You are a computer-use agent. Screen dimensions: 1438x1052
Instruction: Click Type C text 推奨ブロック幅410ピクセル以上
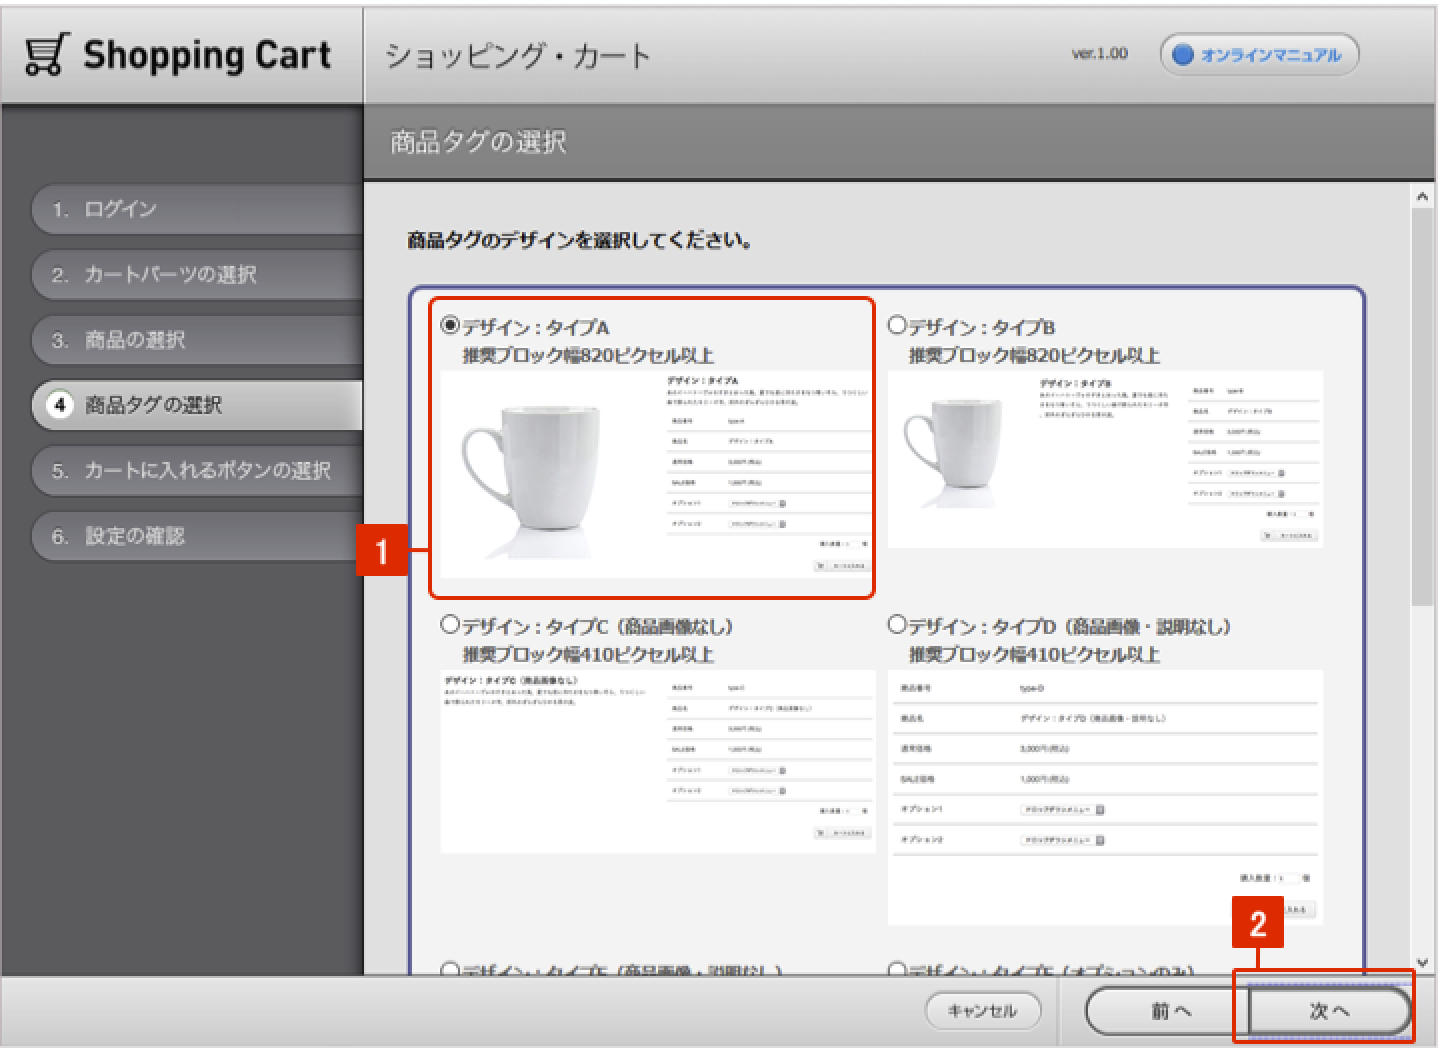pyautogui.click(x=588, y=654)
